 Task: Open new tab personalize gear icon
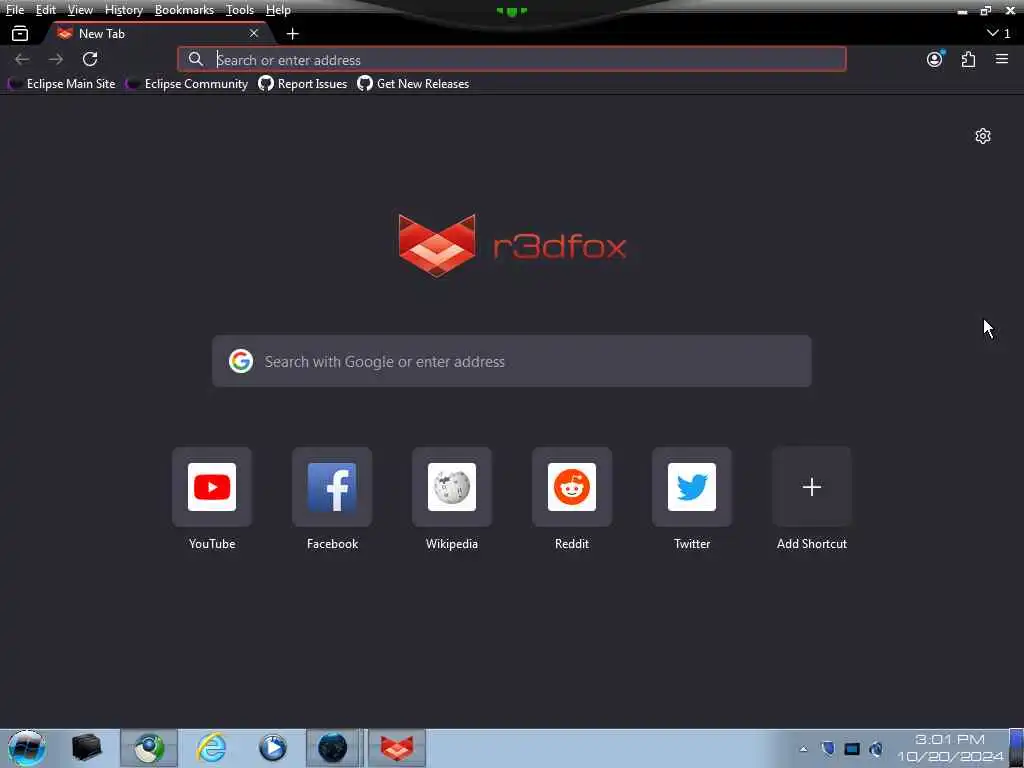pos(983,136)
